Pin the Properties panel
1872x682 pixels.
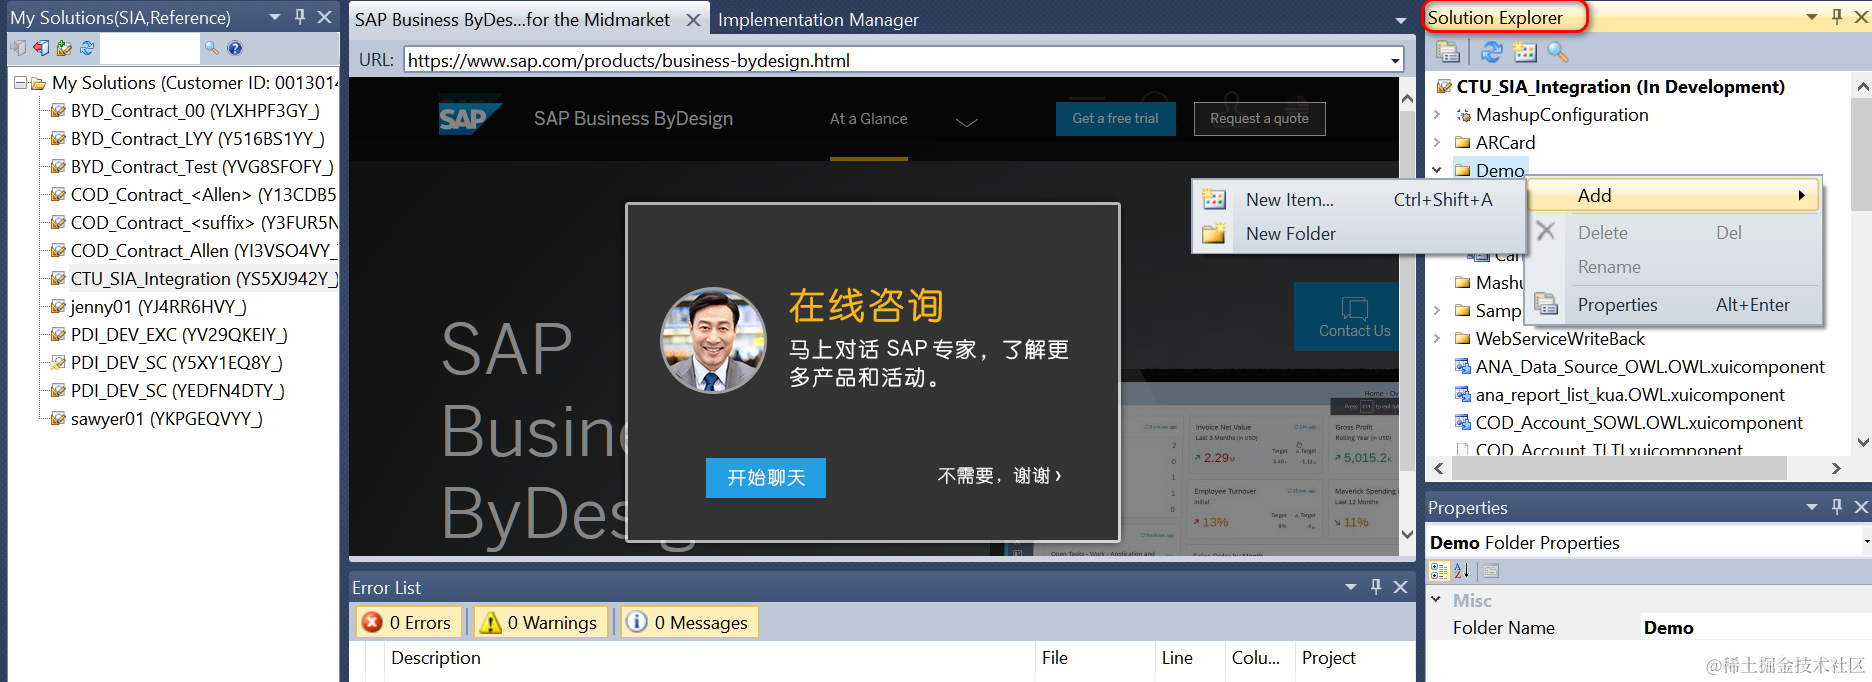tap(1837, 507)
